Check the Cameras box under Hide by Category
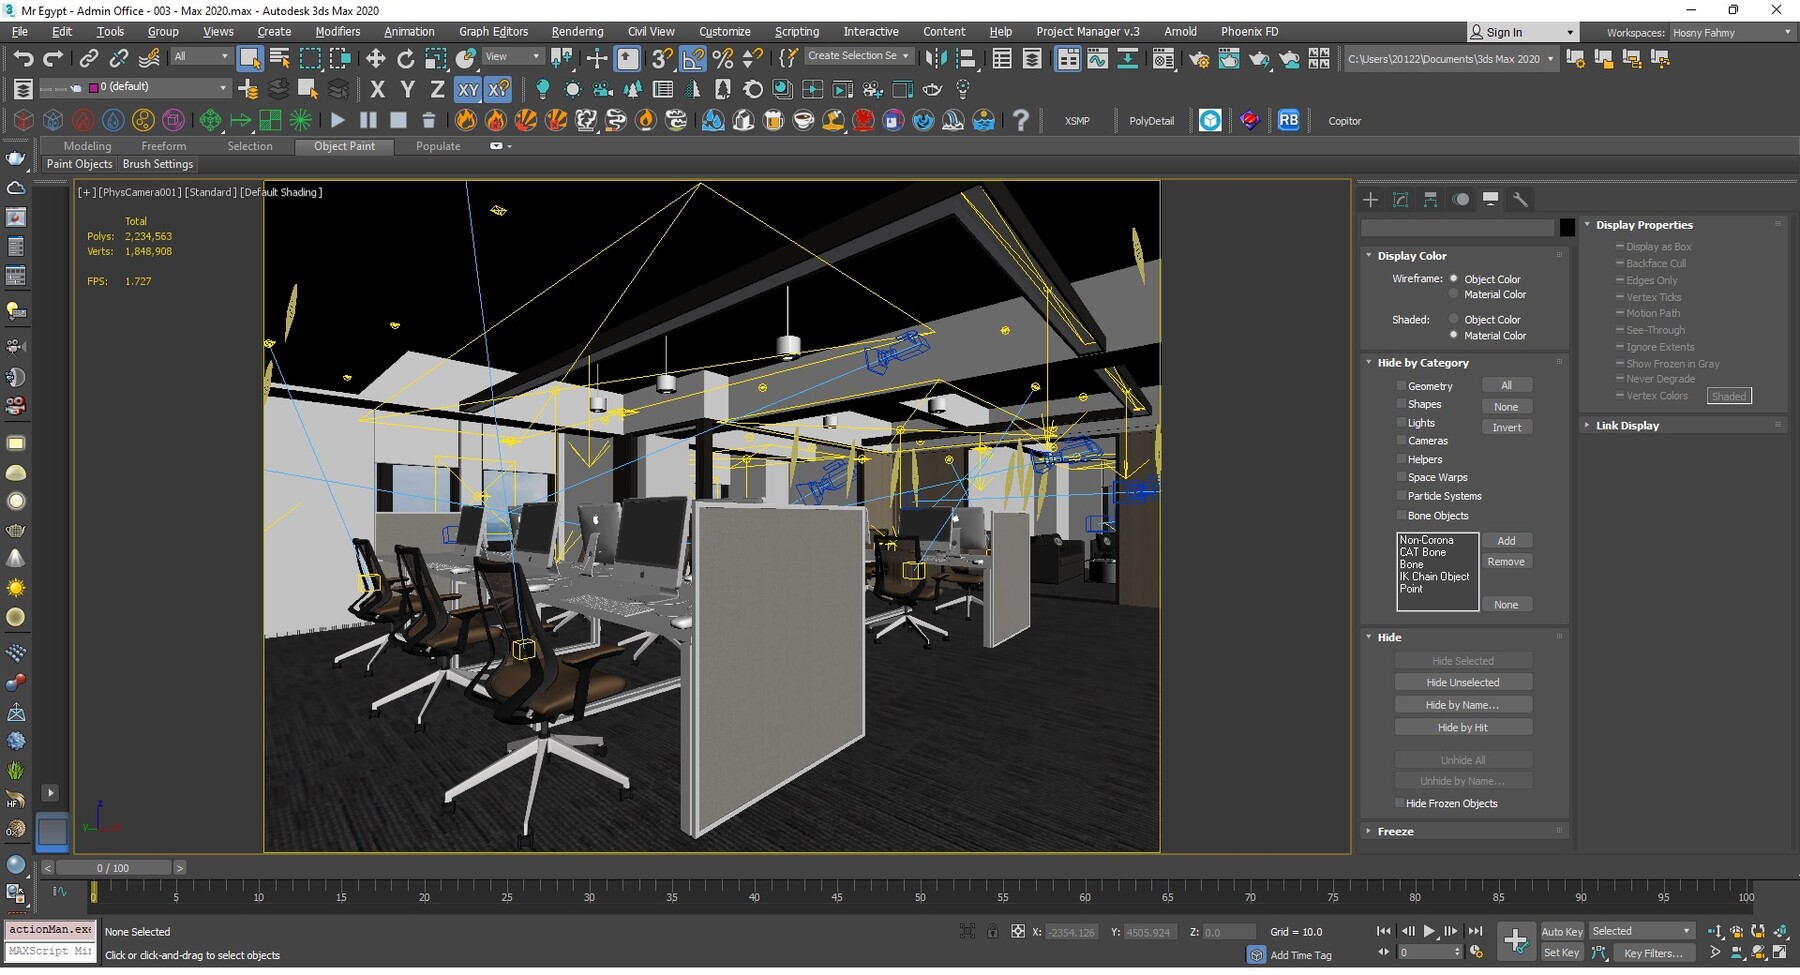This screenshot has height=975, width=1800. pyautogui.click(x=1402, y=440)
